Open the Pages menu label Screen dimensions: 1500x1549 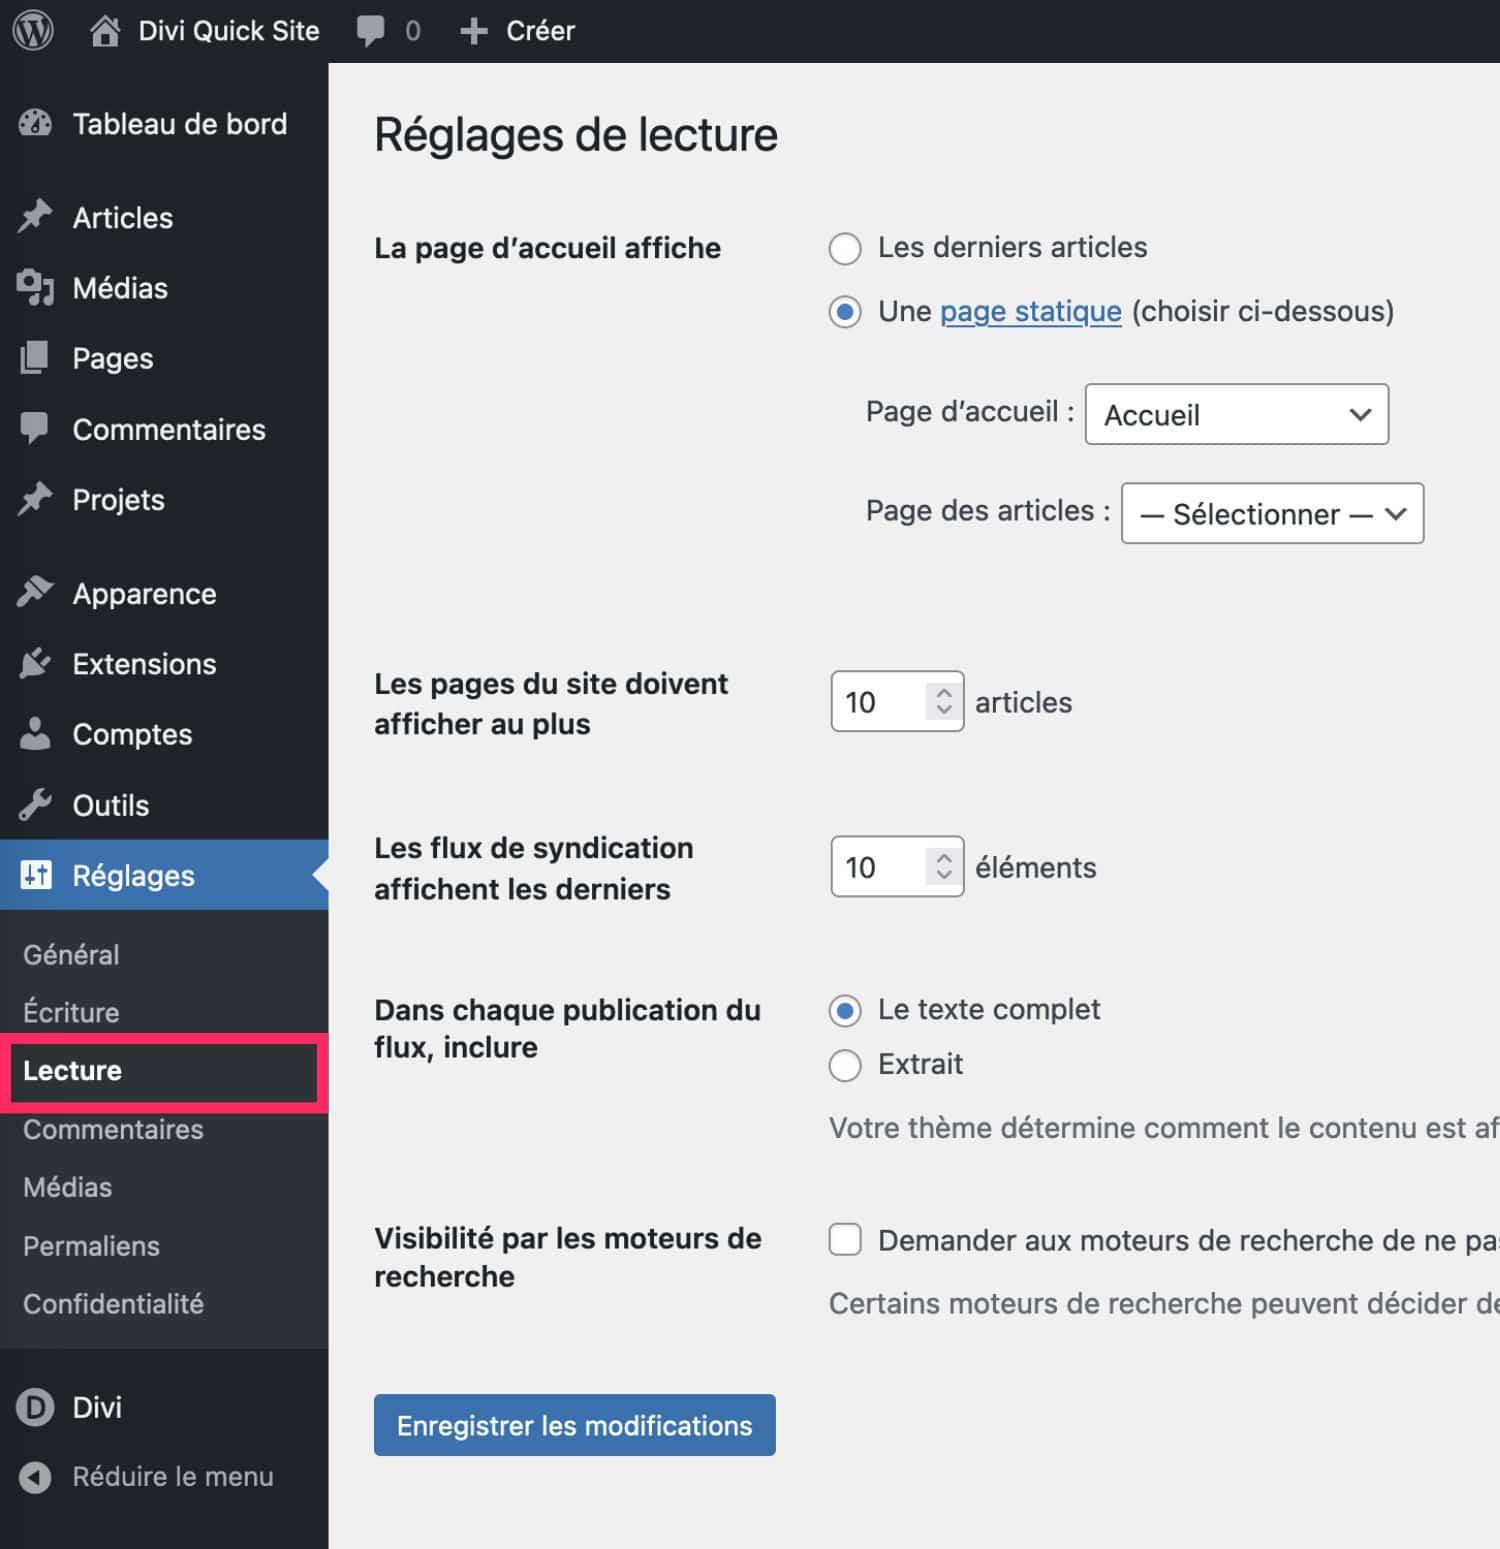tap(113, 358)
